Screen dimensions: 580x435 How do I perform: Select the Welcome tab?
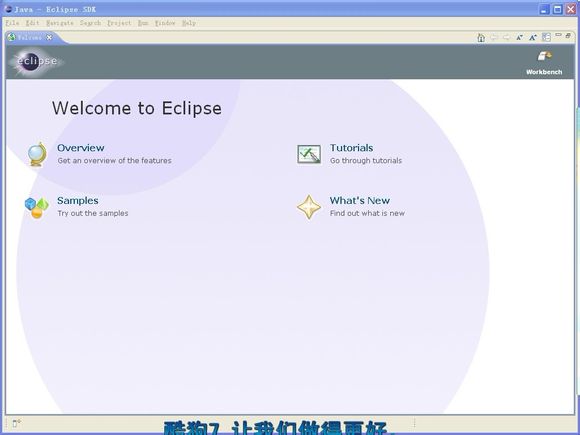tap(30, 37)
